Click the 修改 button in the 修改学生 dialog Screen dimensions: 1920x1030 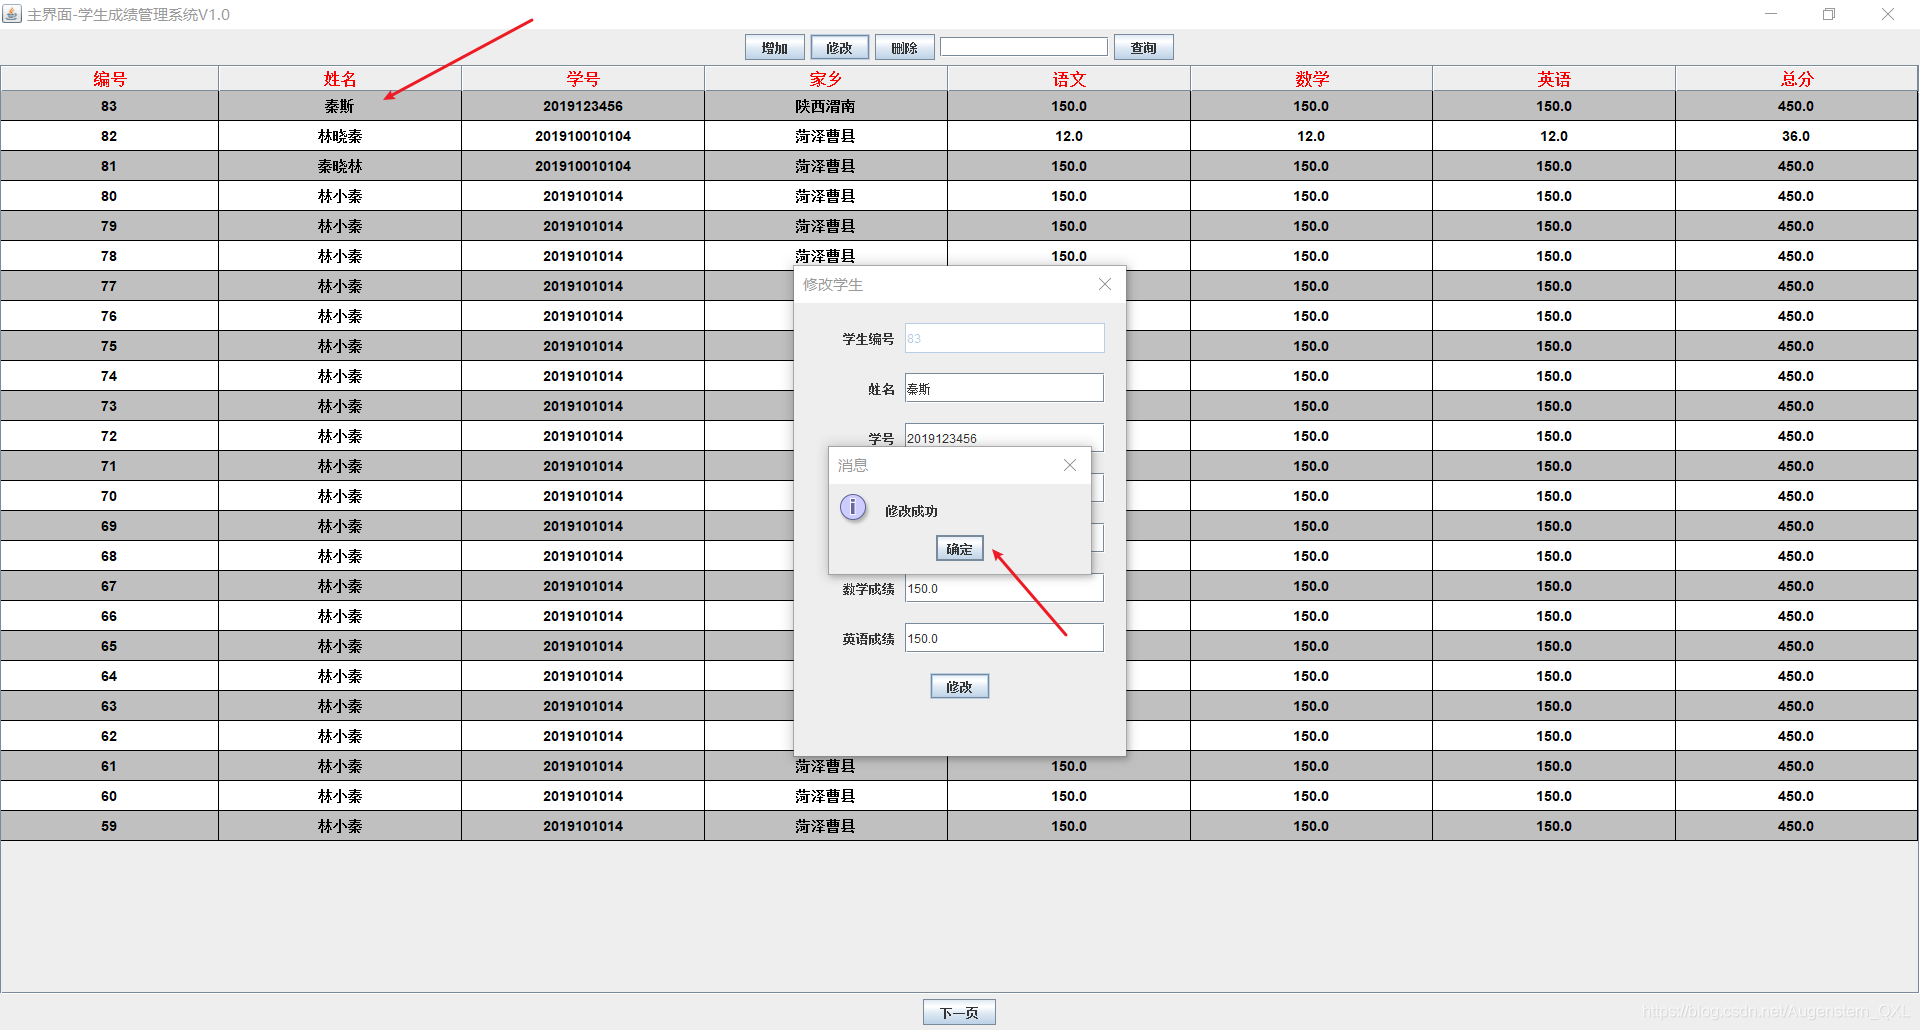coord(959,686)
